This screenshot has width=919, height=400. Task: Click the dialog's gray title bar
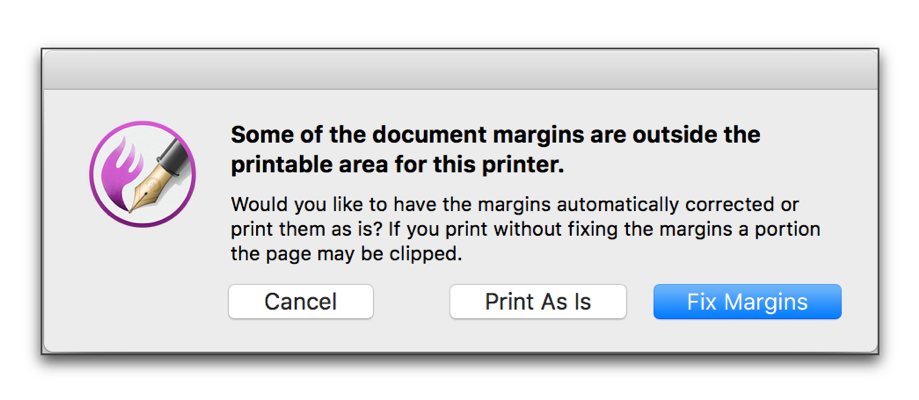pos(460,70)
